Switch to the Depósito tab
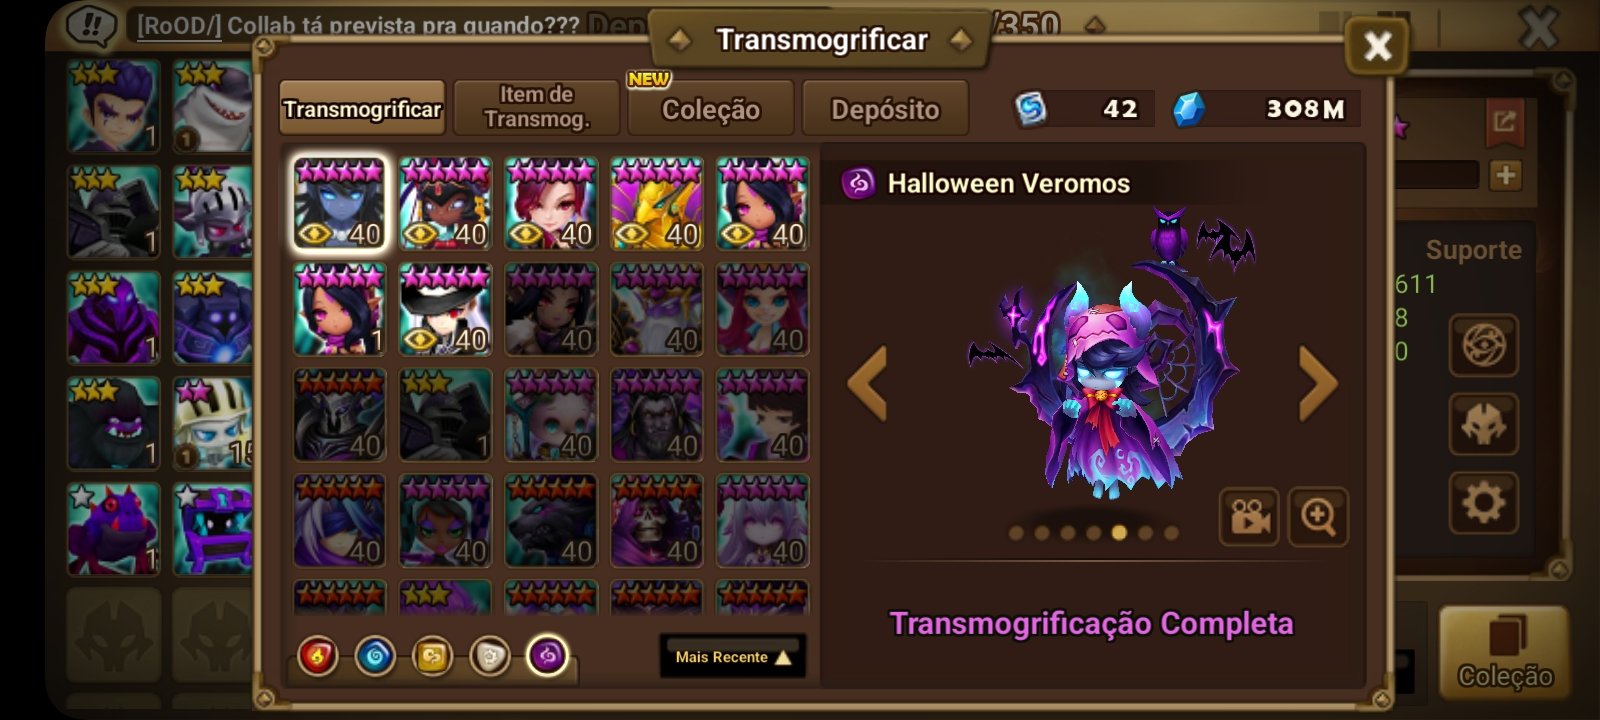This screenshot has height=720, width=1600. pos(885,108)
